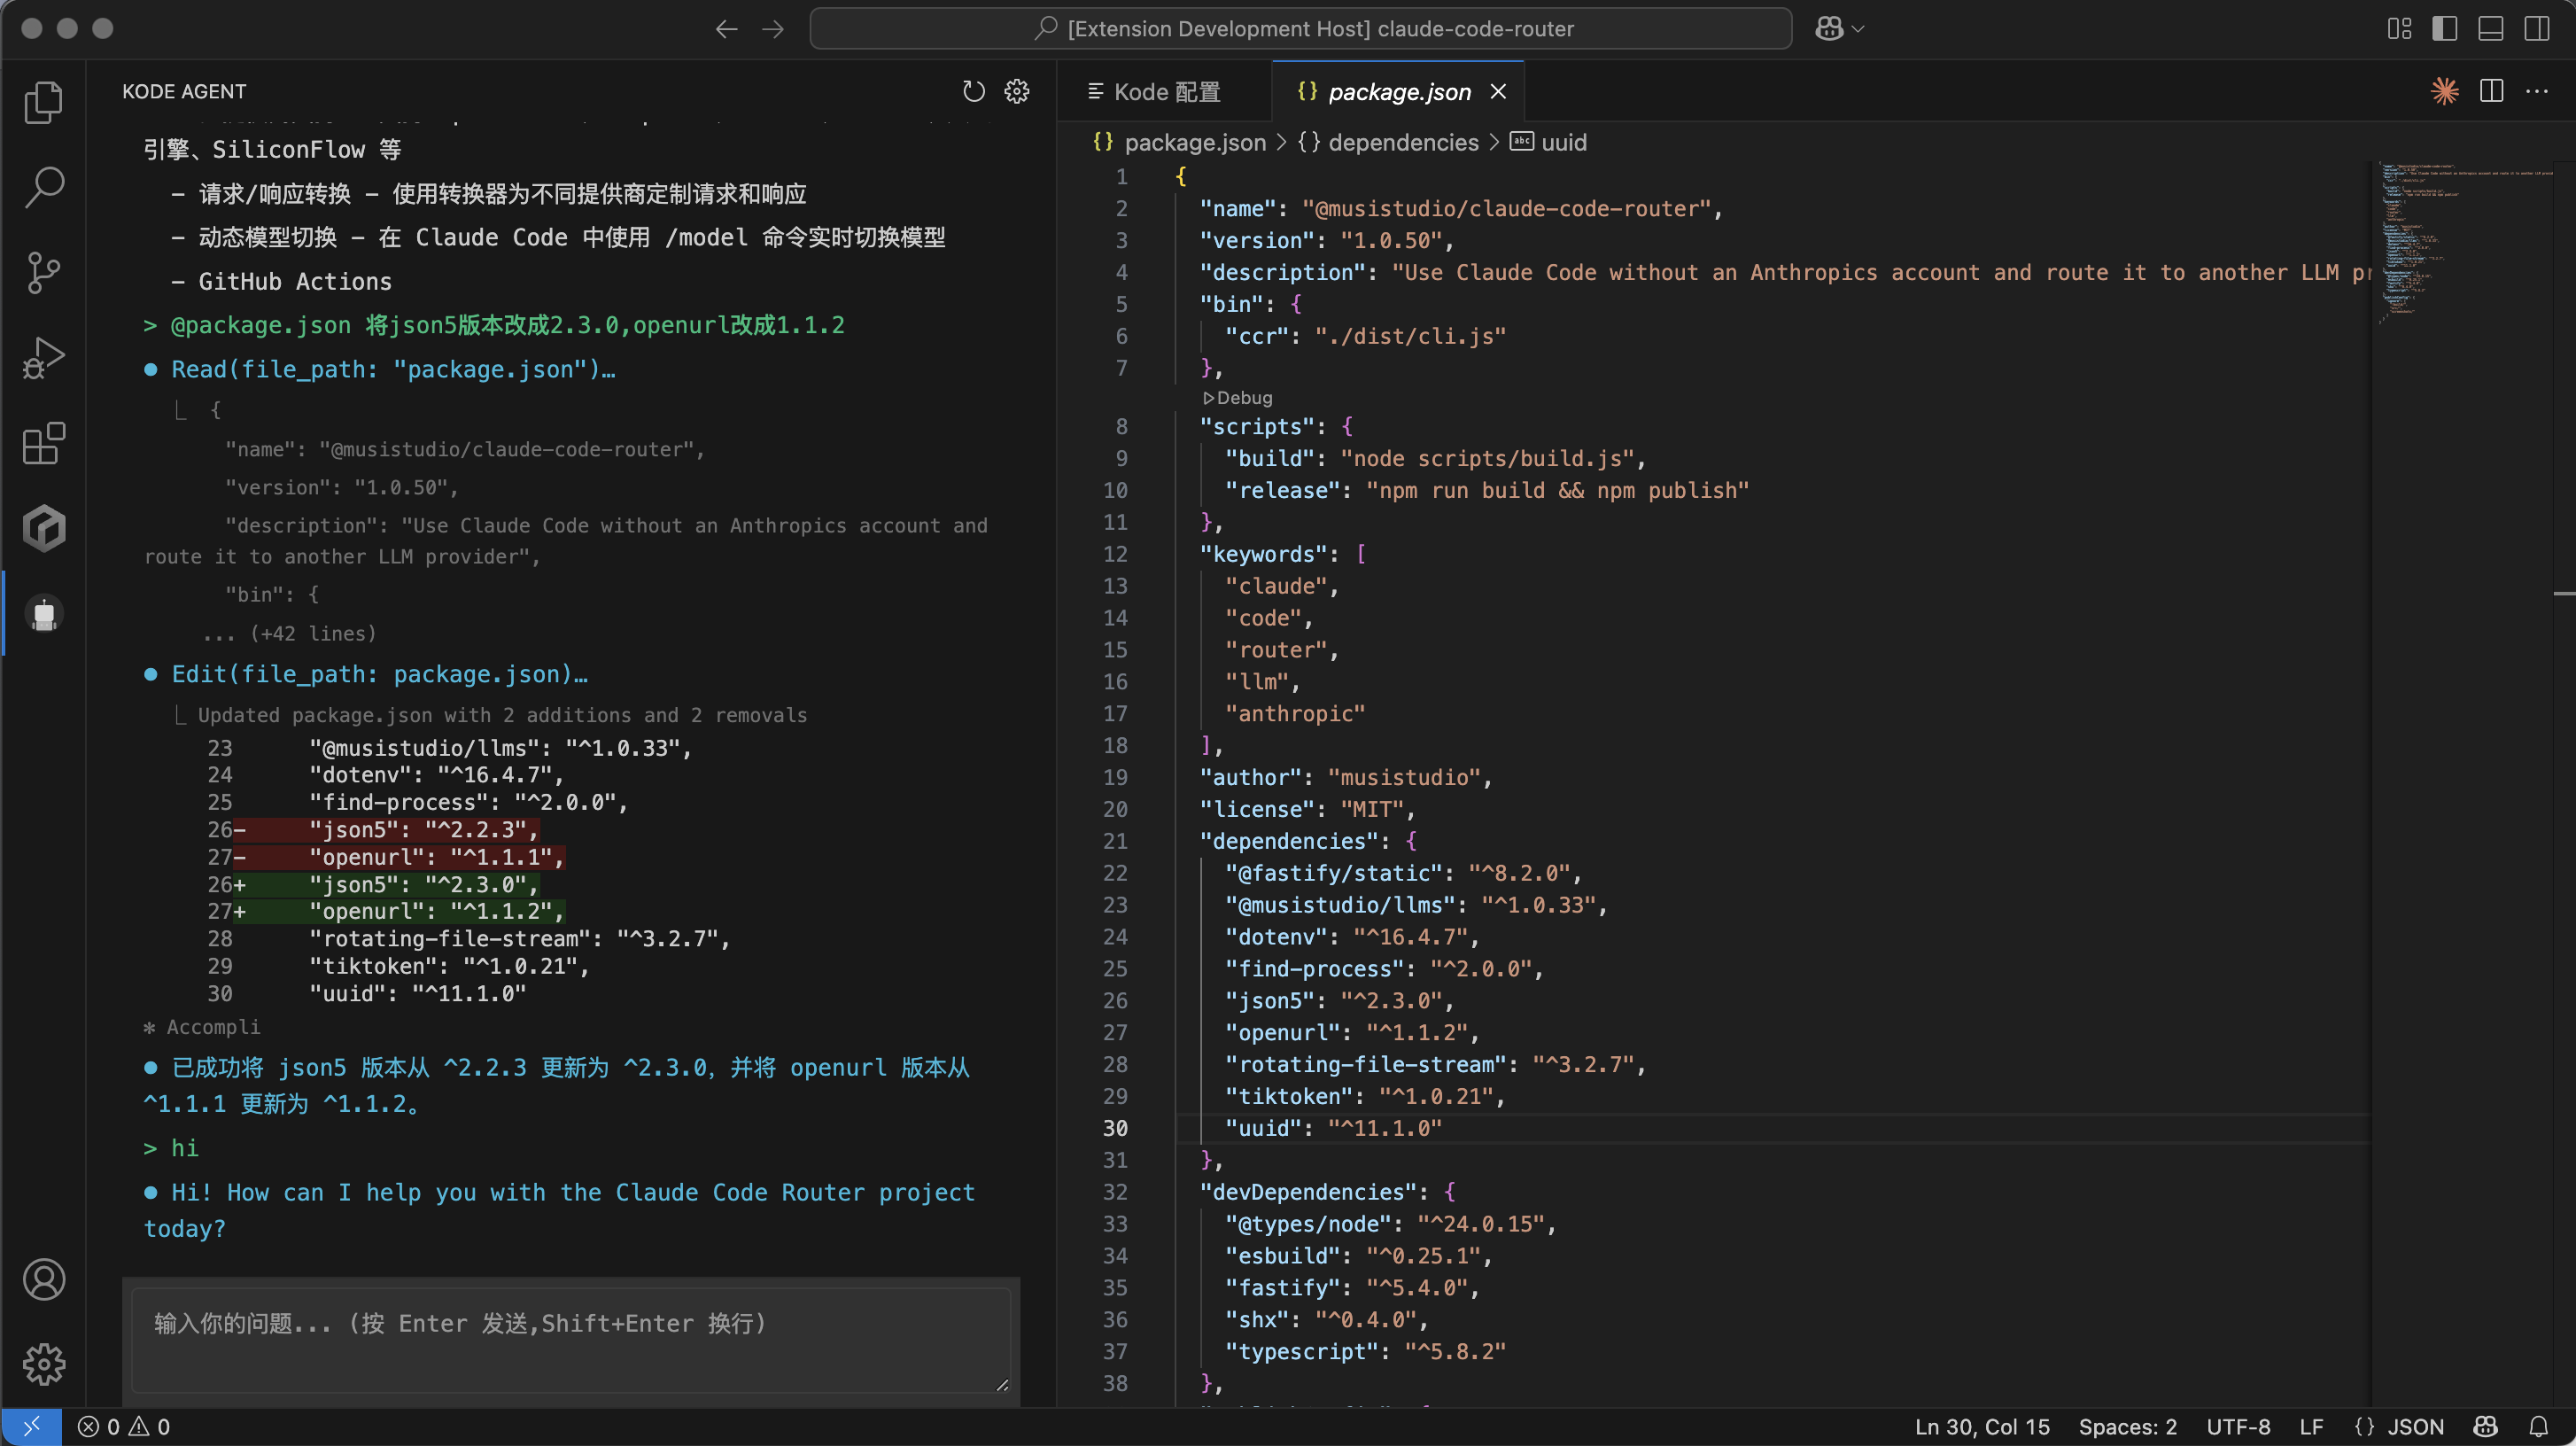2576x1446 pixels.
Task: Click the question input field in Kode Agent
Action: (570, 1339)
